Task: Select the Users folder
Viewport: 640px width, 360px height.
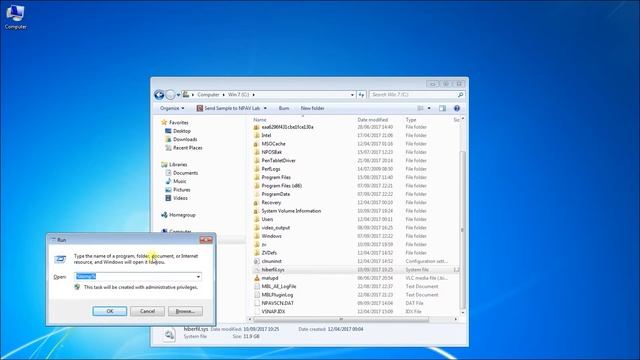Action: tap(267, 219)
